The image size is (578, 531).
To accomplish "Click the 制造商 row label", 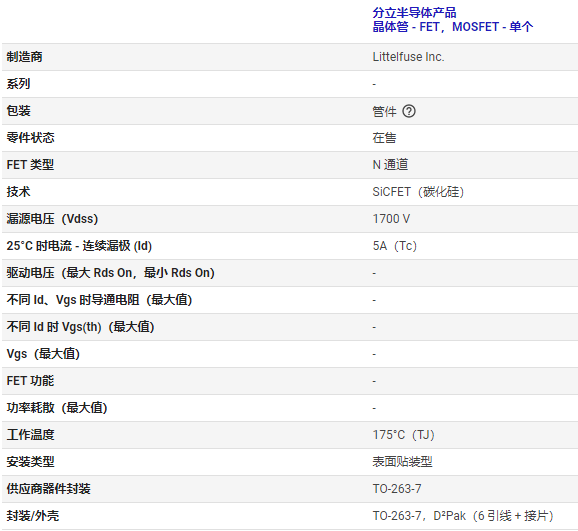I will pos(24,57).
